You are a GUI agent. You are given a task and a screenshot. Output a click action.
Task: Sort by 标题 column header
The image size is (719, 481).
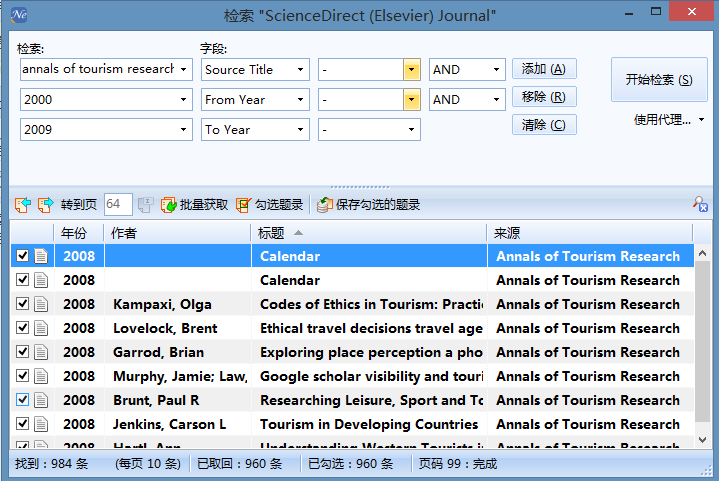coord(369,233)
